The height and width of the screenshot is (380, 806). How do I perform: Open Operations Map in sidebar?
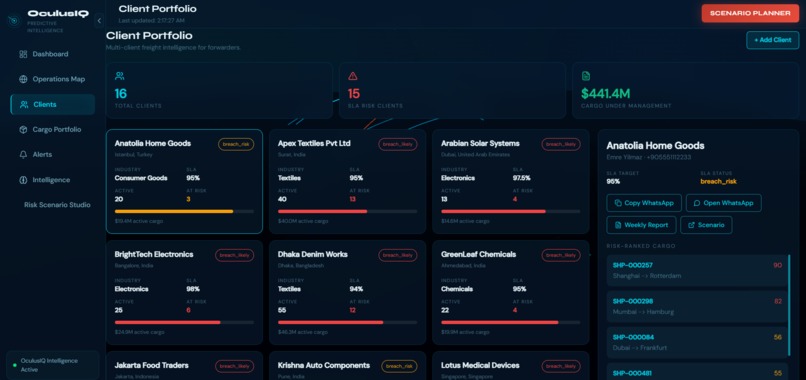tap(52, 79)
